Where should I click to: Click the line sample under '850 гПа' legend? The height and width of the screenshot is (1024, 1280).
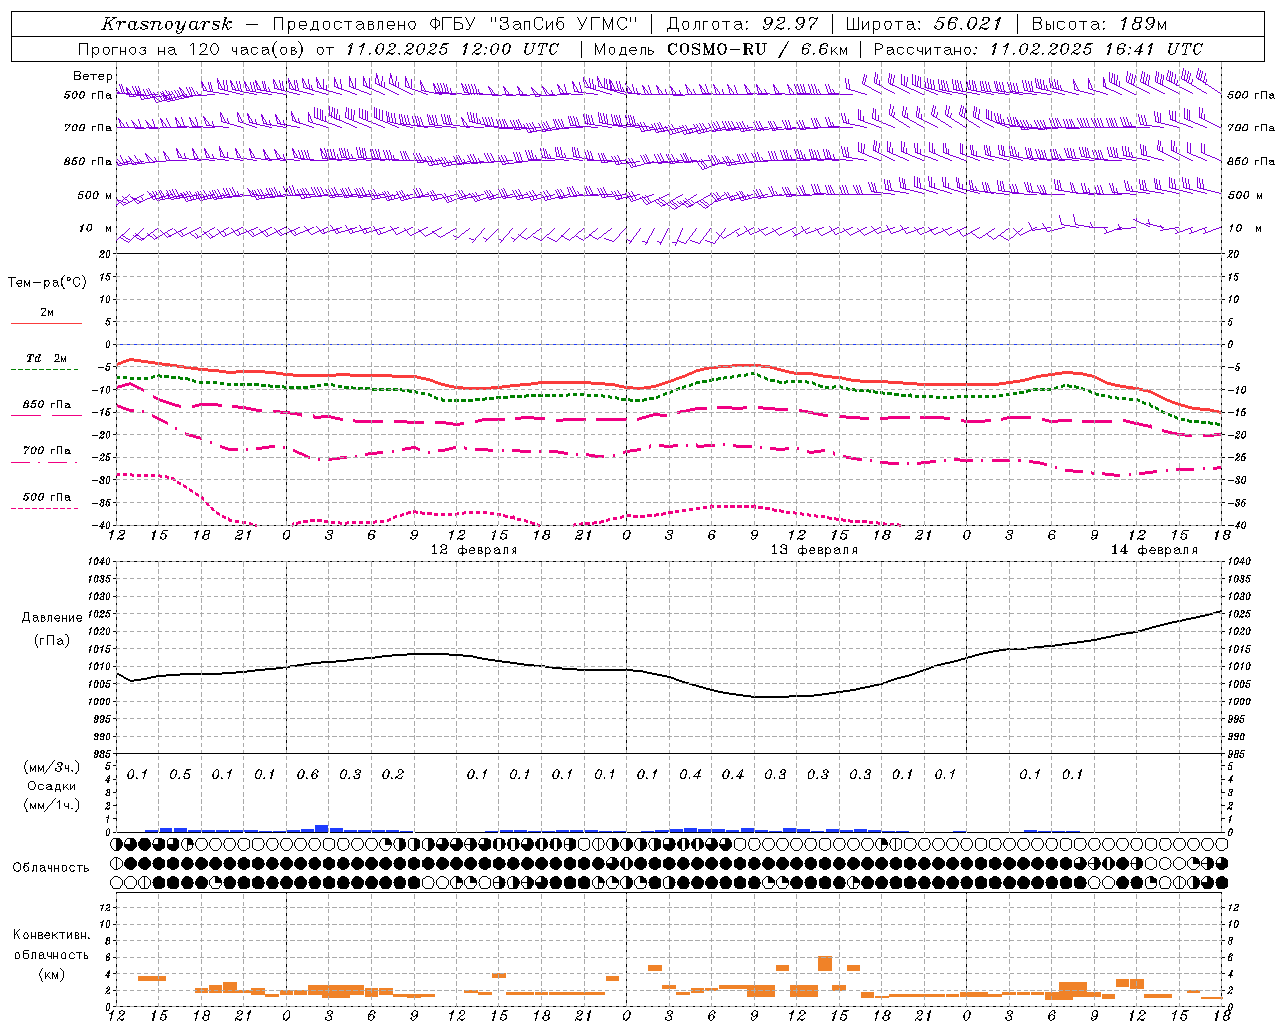click(47, 416)
